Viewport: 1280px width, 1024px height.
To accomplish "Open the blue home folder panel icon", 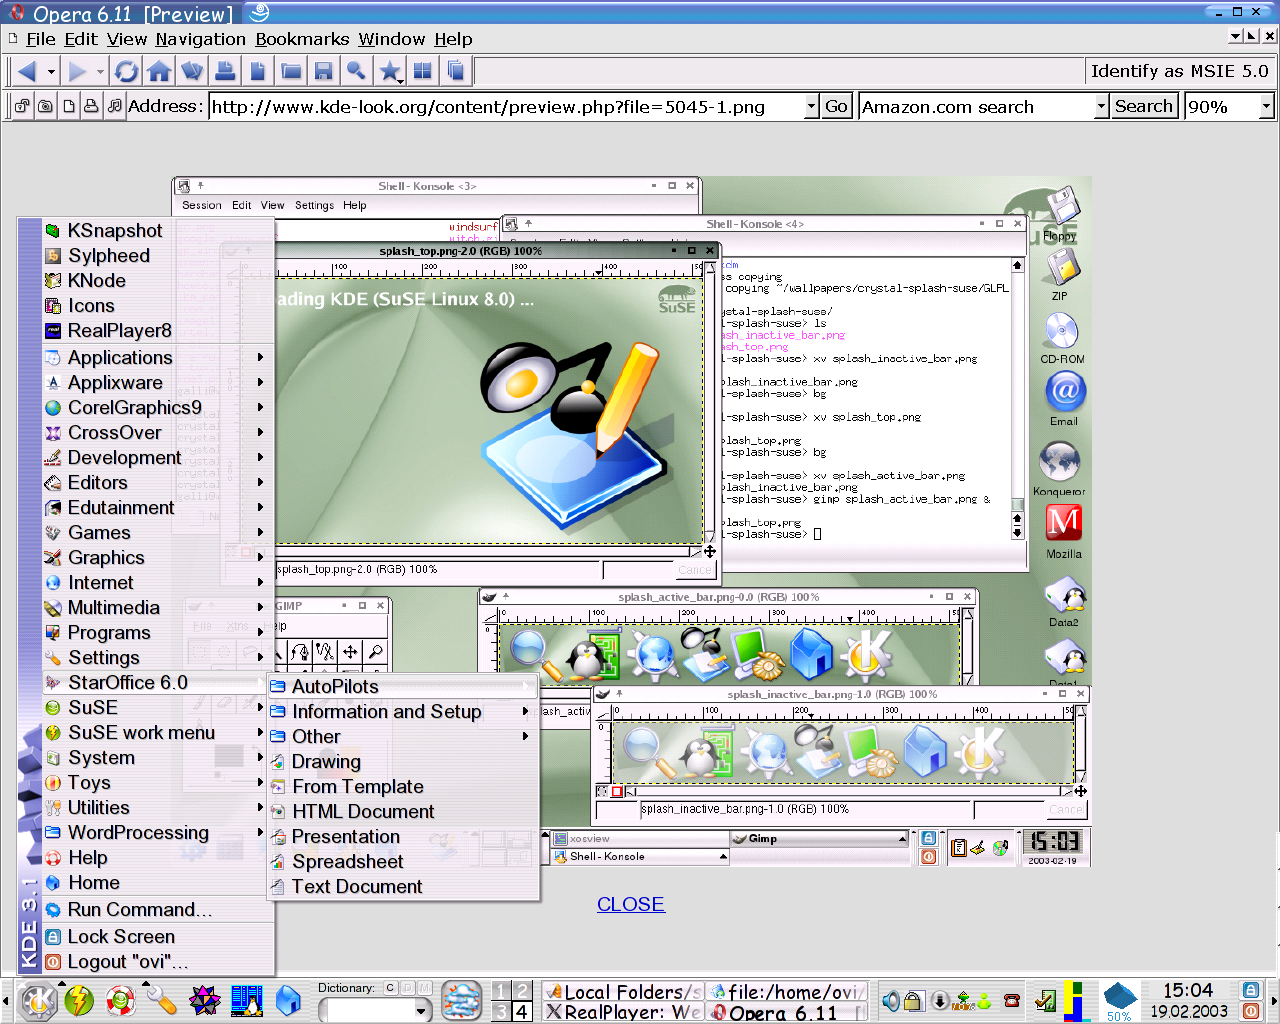I will coord(288,1000).
